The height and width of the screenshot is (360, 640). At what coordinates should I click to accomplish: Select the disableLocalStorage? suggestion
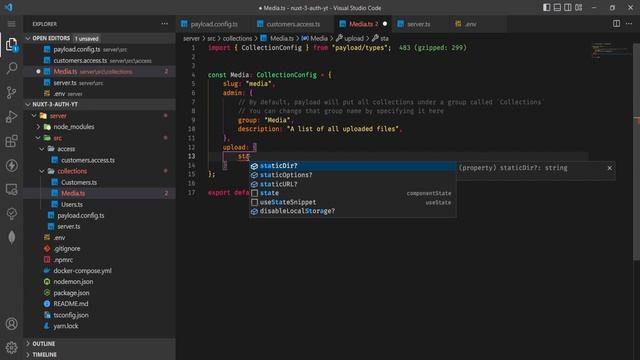[x=353, y=211]
